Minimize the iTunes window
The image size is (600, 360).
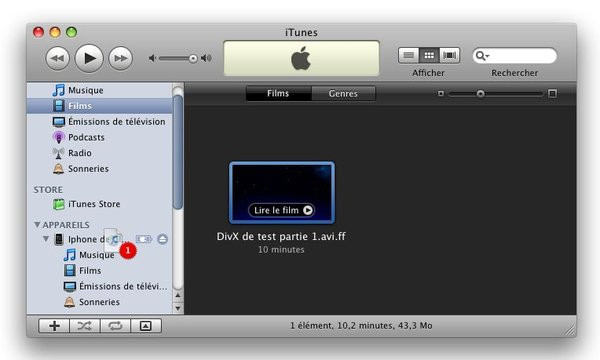tap(55, 32)
